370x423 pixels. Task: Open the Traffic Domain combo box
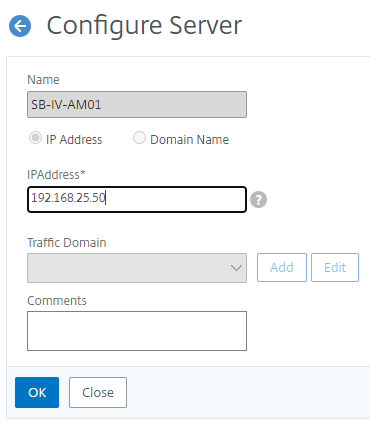(x=137, y=268)
